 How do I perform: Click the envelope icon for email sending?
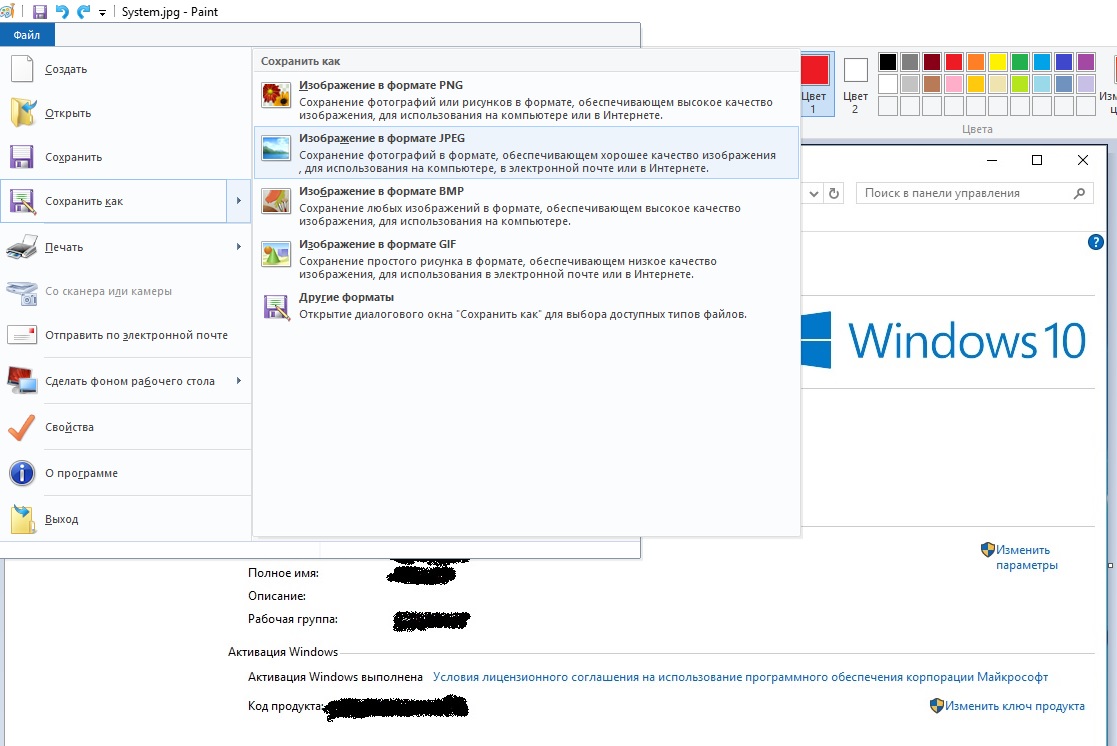22,335
